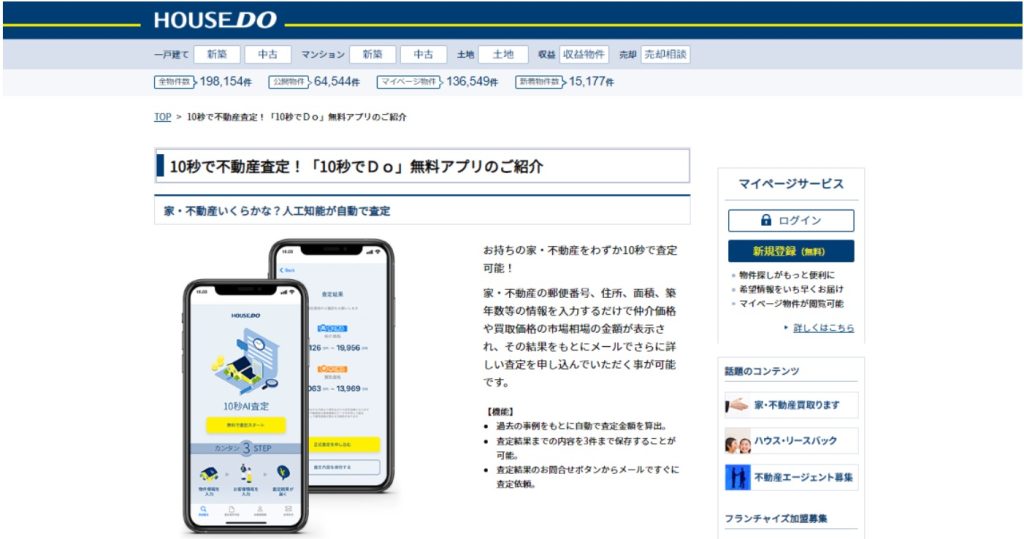Click the front phone app screenshot
The image size is (1024, 539).
point(246,405)
